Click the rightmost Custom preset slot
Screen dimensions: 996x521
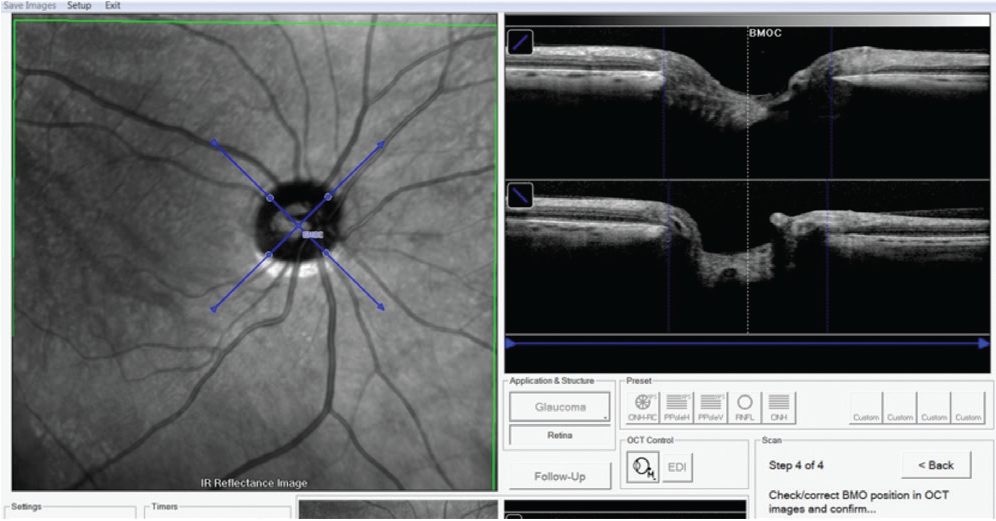tap(968, 407)
